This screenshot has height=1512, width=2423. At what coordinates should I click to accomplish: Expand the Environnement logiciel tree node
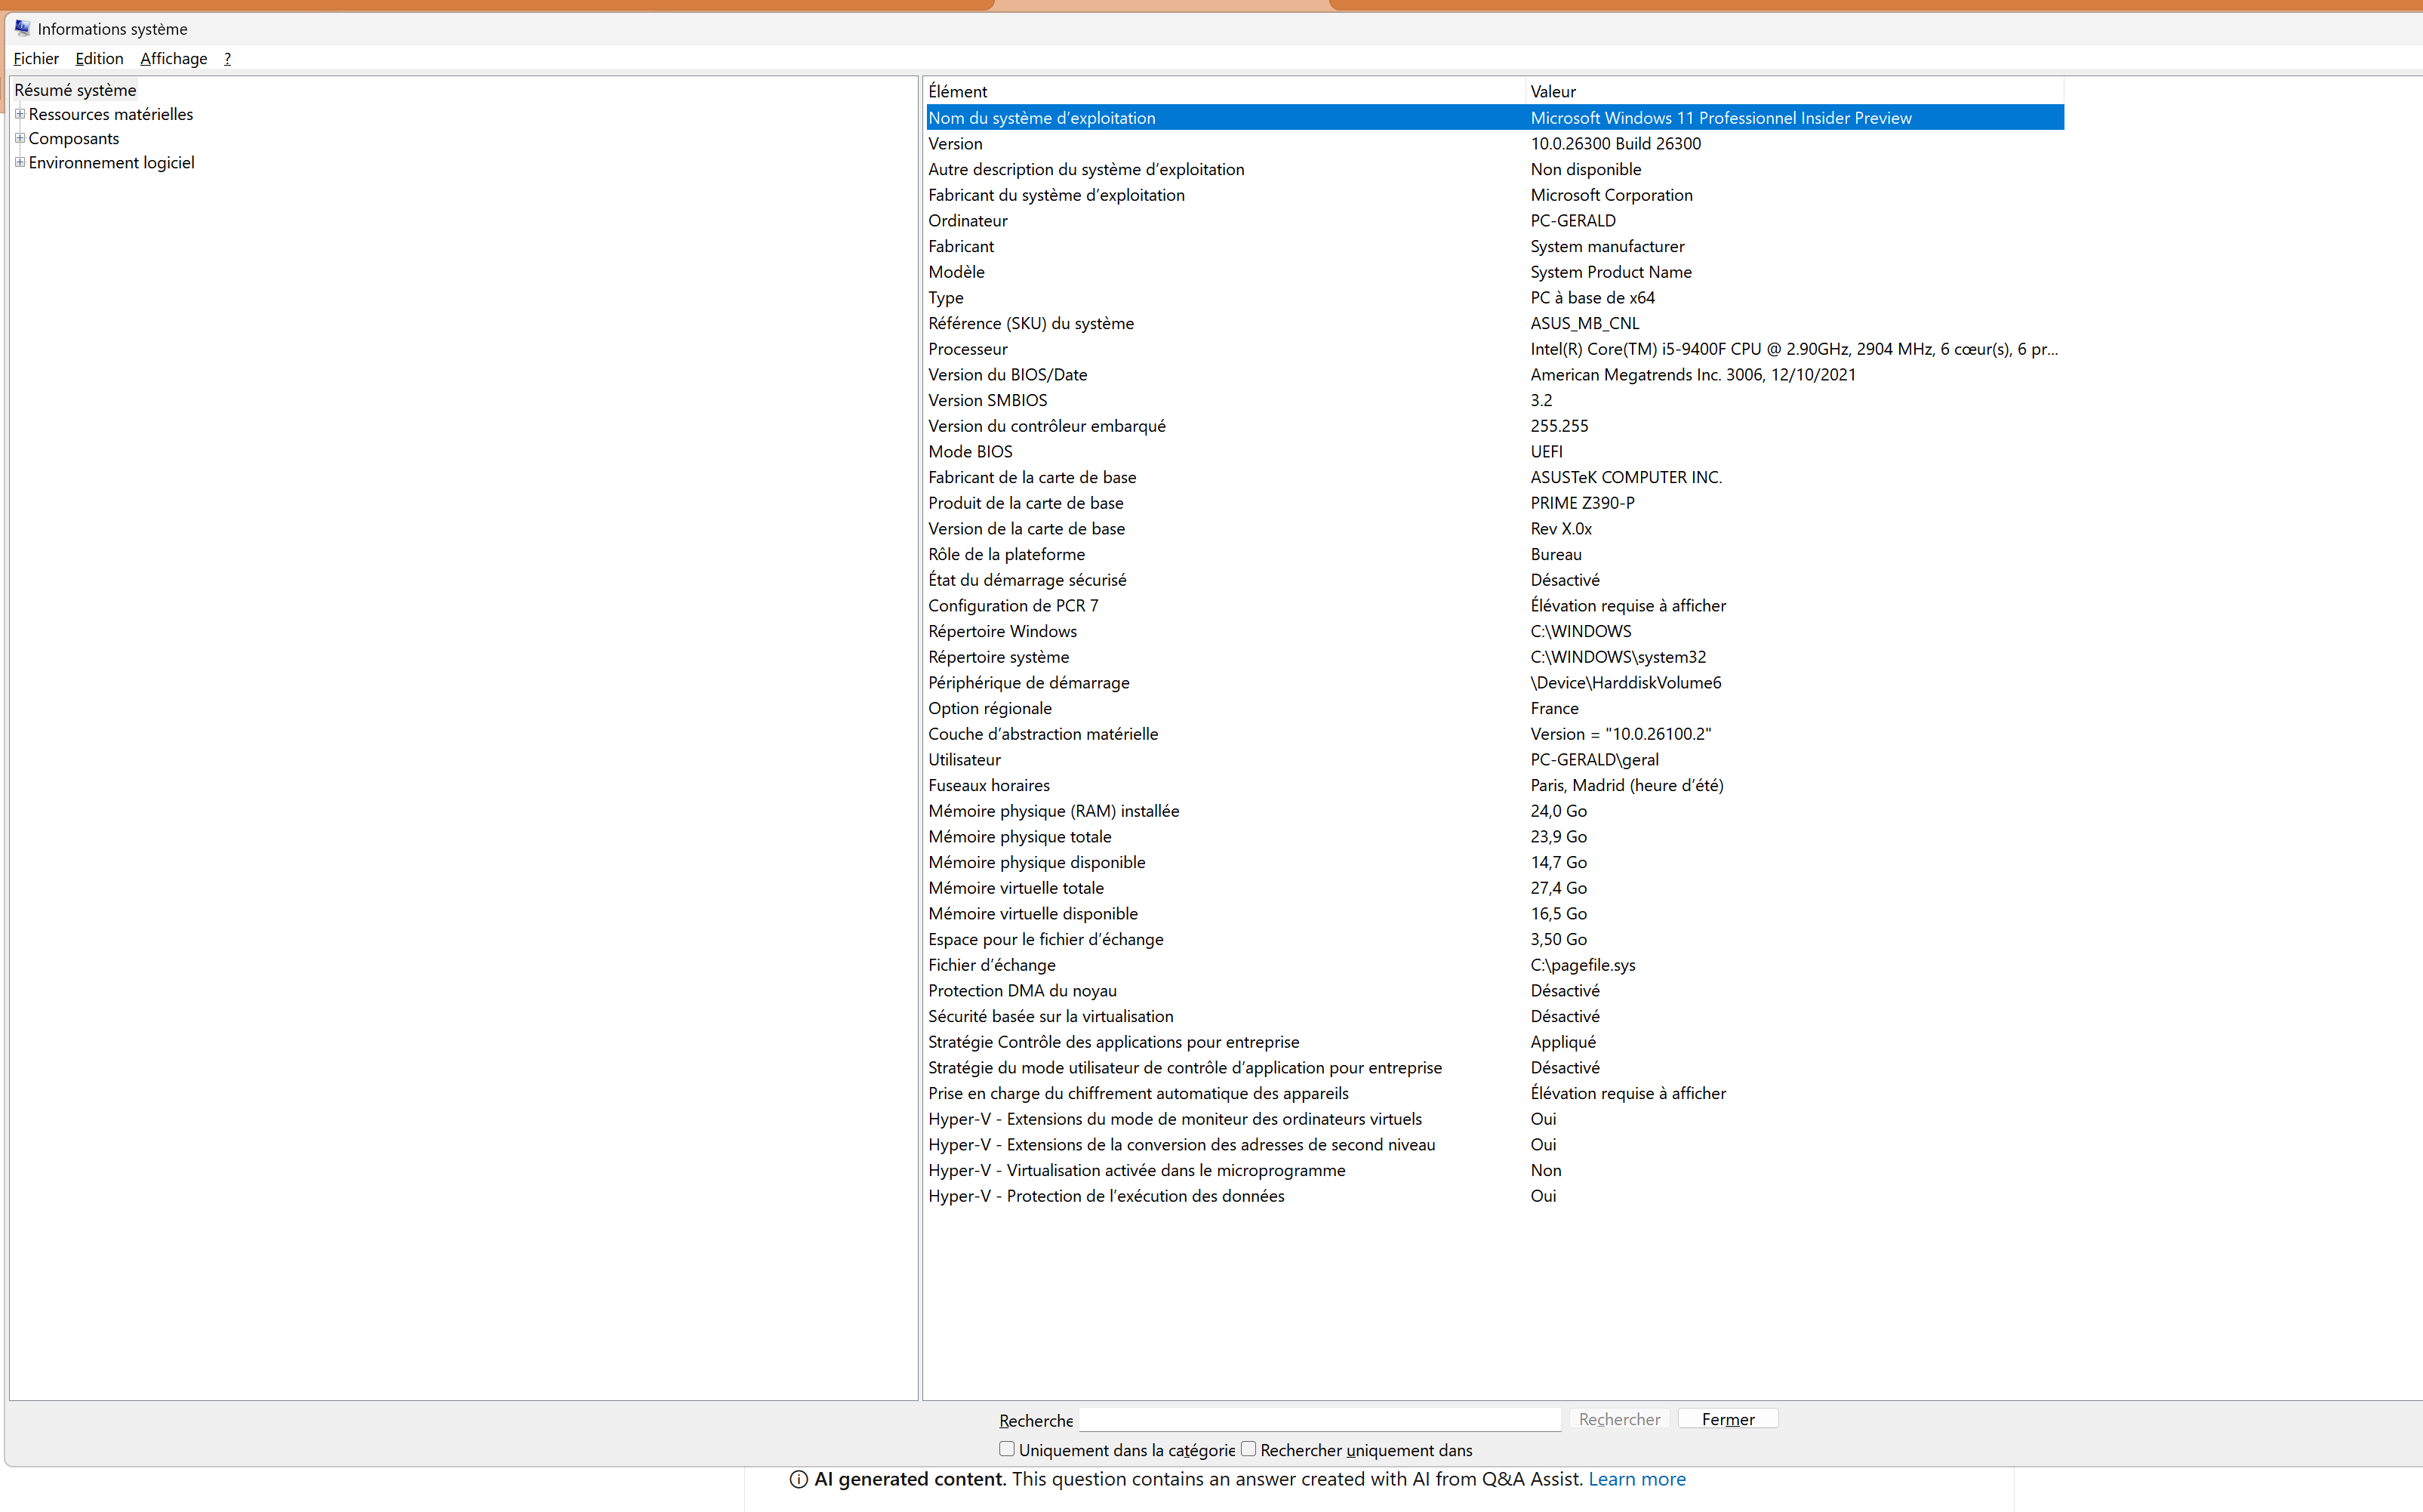click(x=19, y=162)
